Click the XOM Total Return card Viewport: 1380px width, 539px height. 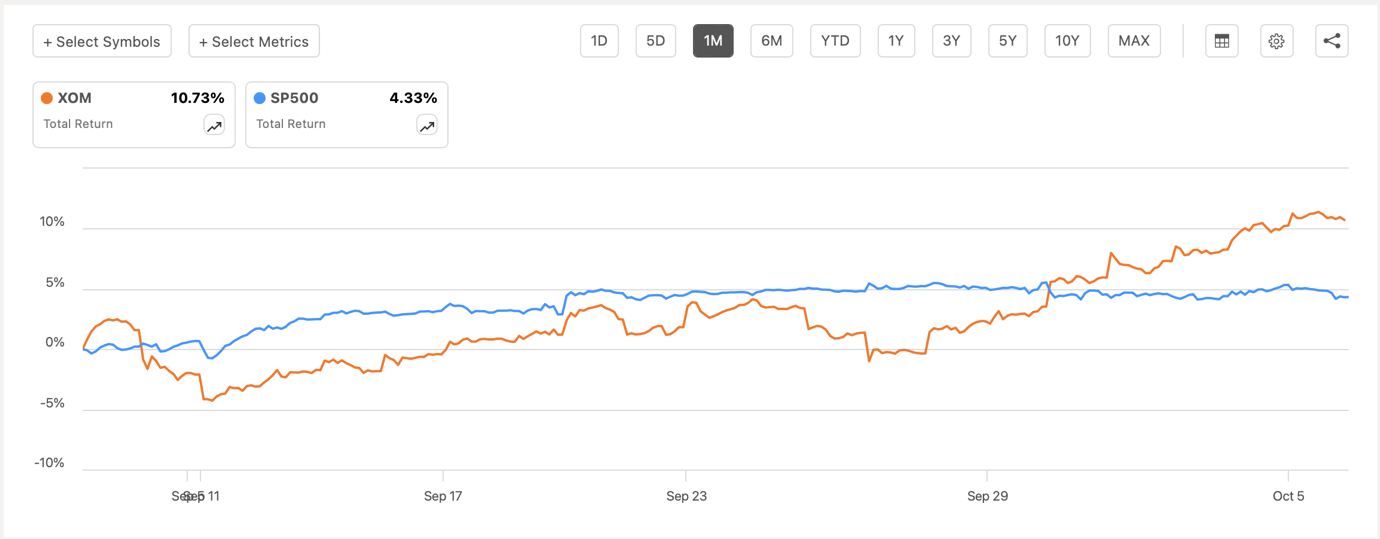120,114
